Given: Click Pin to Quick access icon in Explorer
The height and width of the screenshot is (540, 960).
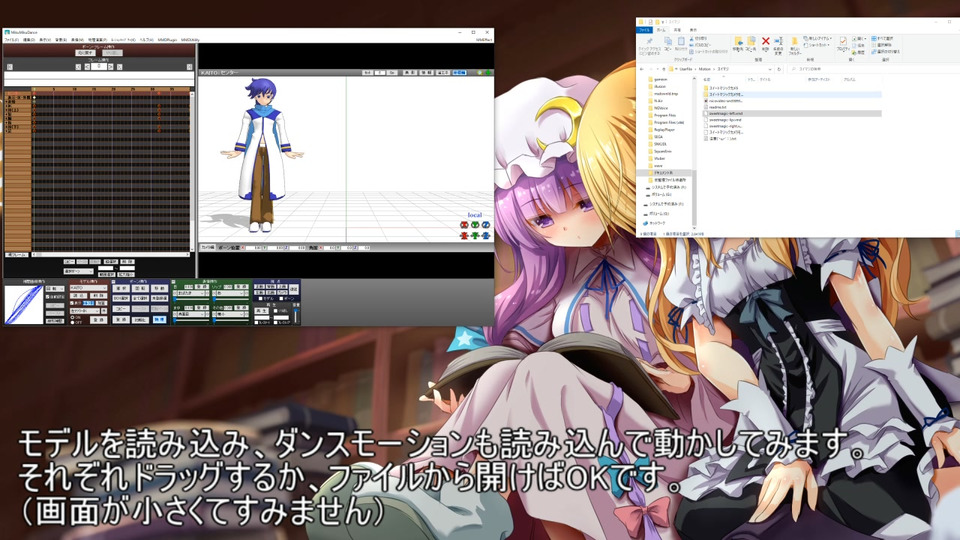Looking at the screenshot, I should point(650,42).
